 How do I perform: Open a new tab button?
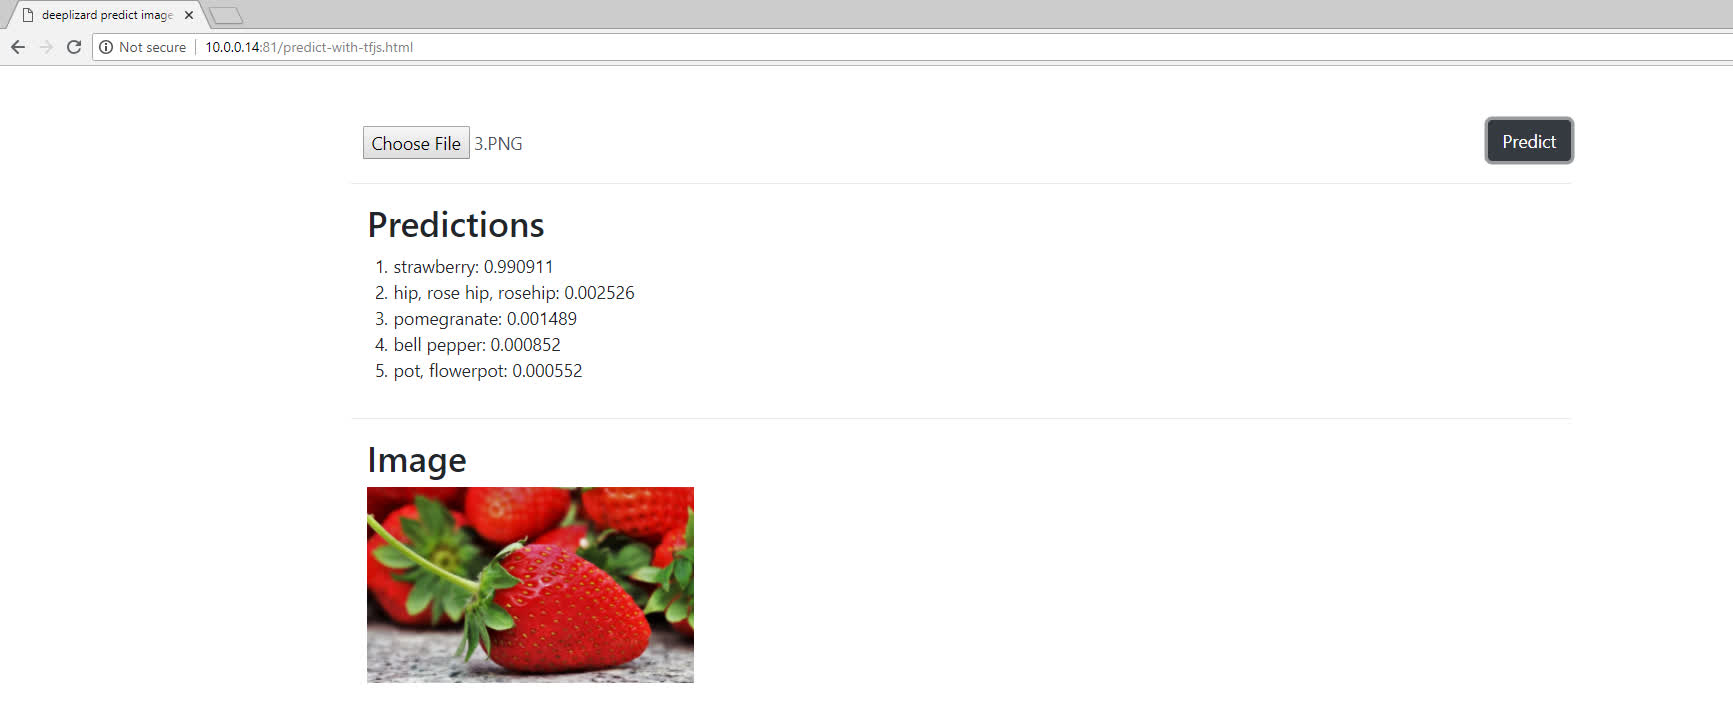(x=226, y=15)
